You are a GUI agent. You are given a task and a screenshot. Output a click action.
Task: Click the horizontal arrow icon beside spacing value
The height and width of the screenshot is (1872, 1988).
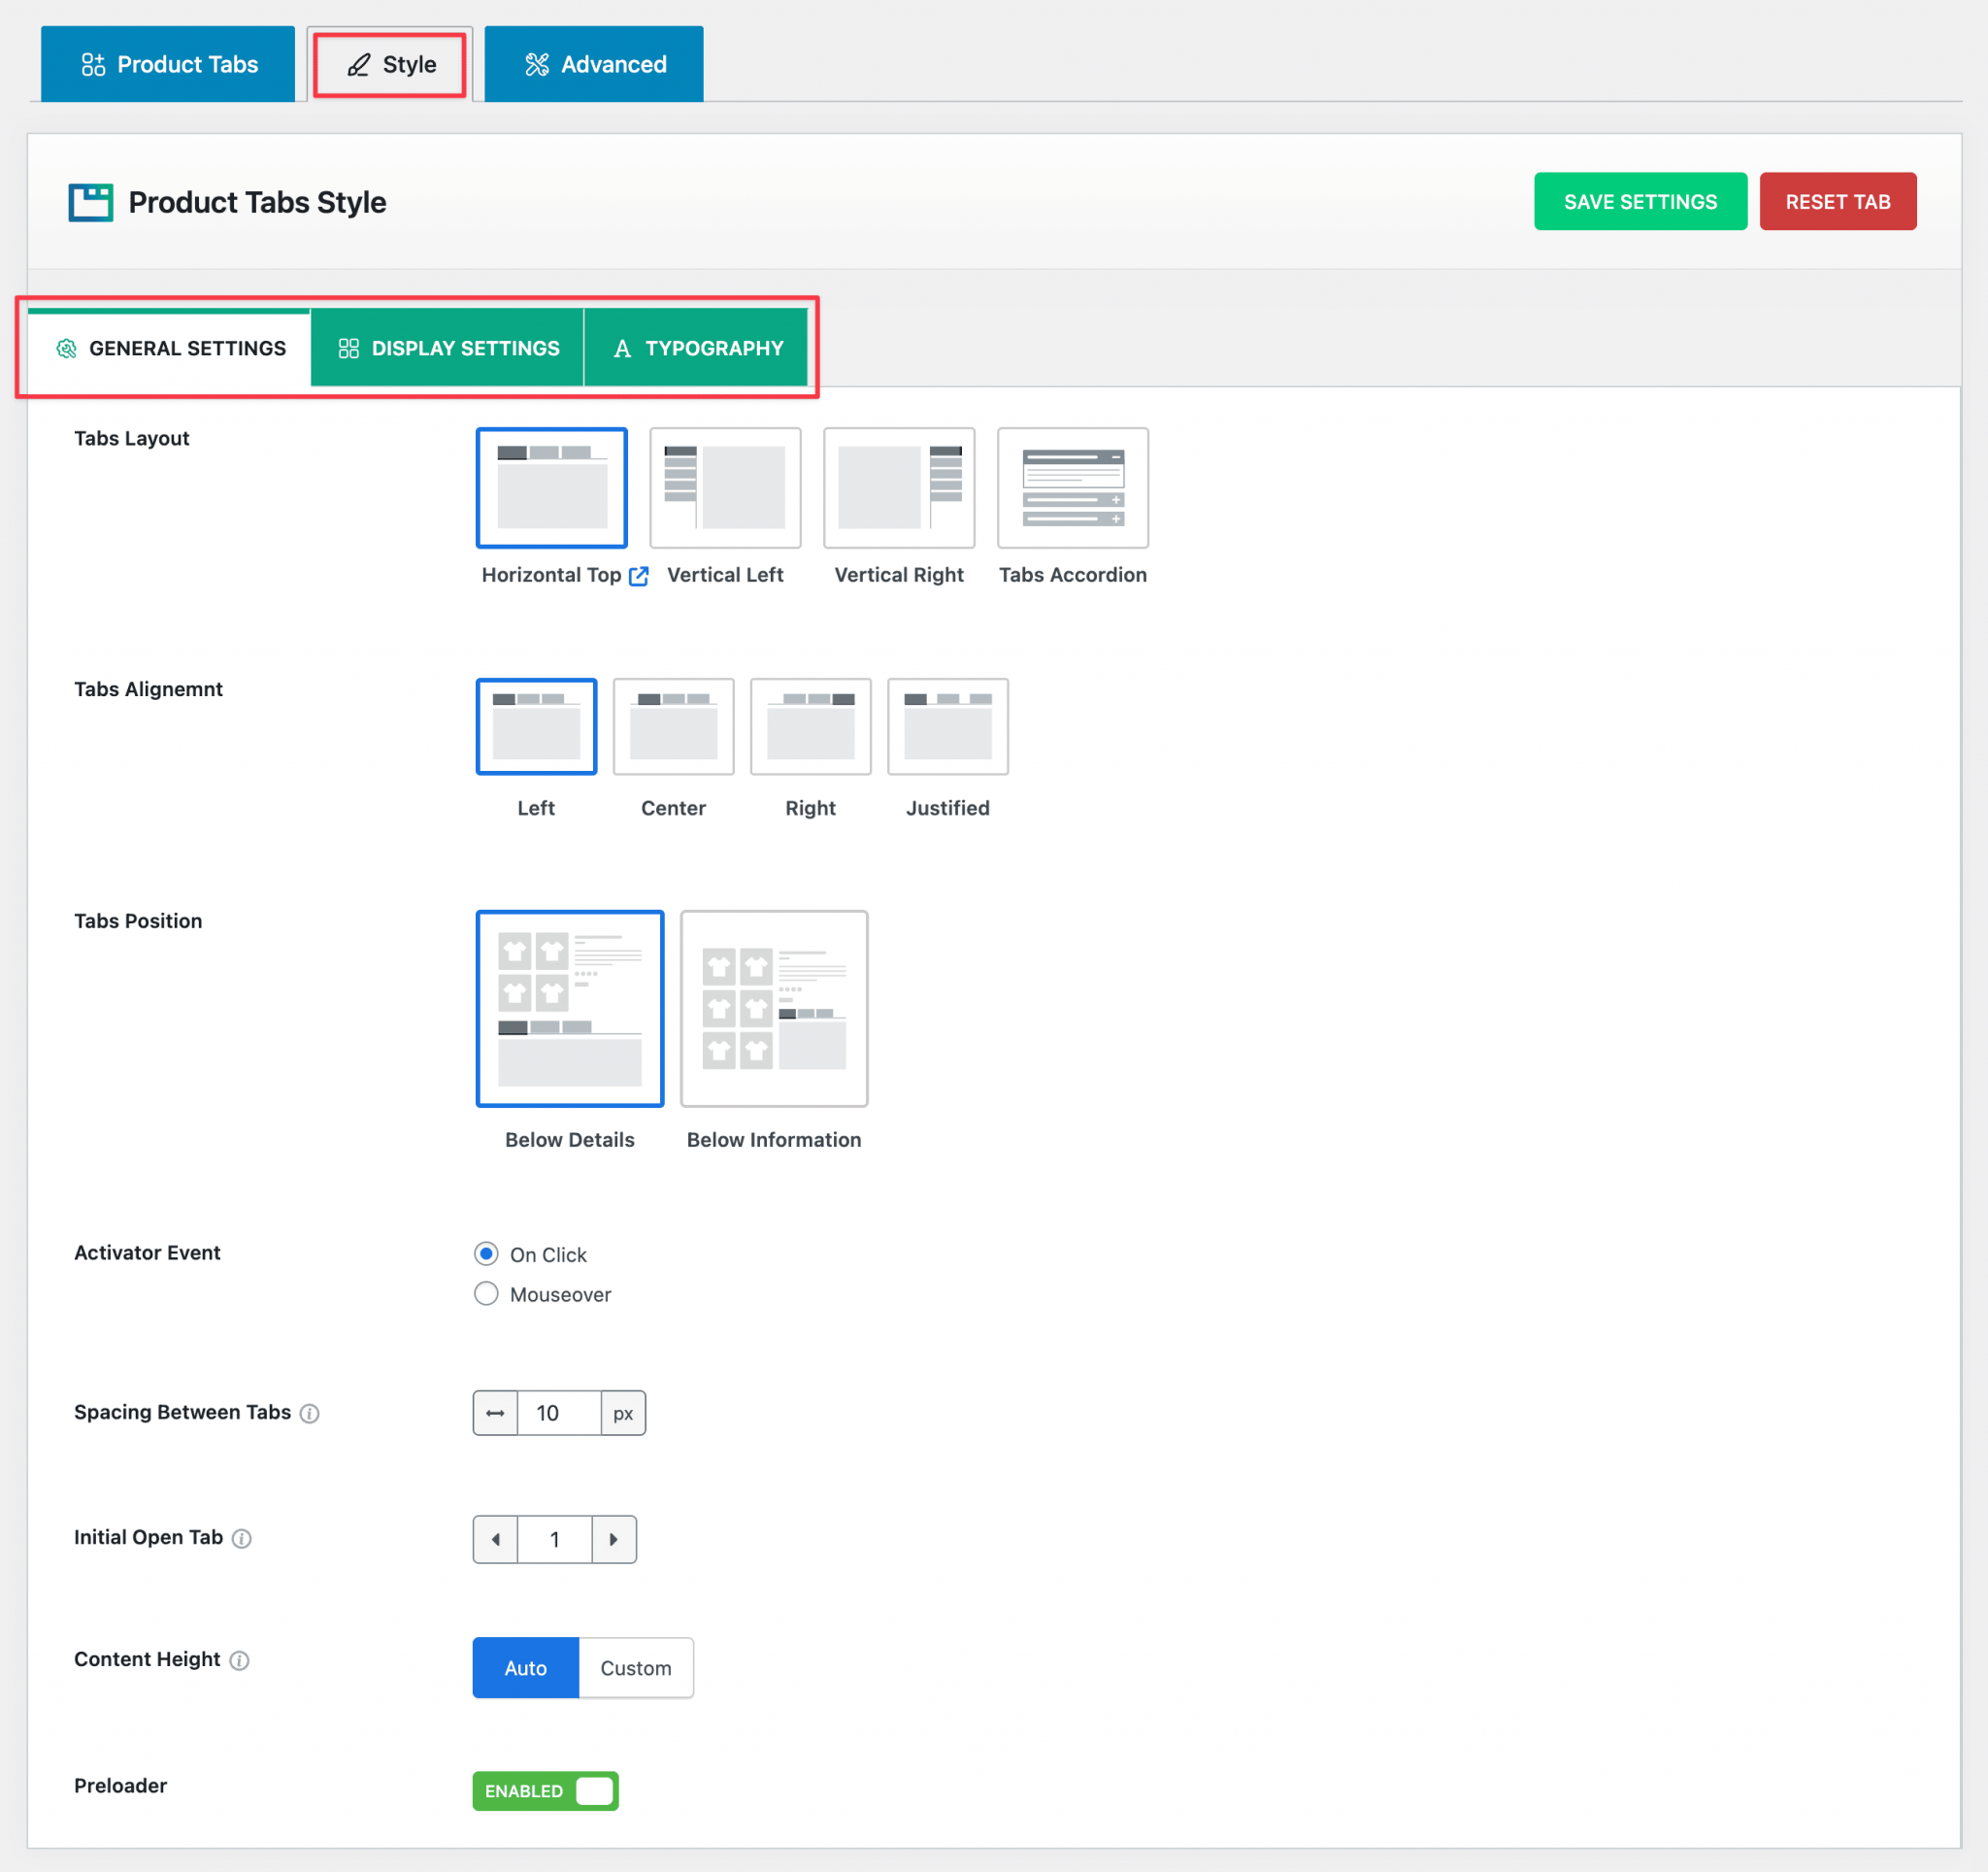pos(495,1413)
